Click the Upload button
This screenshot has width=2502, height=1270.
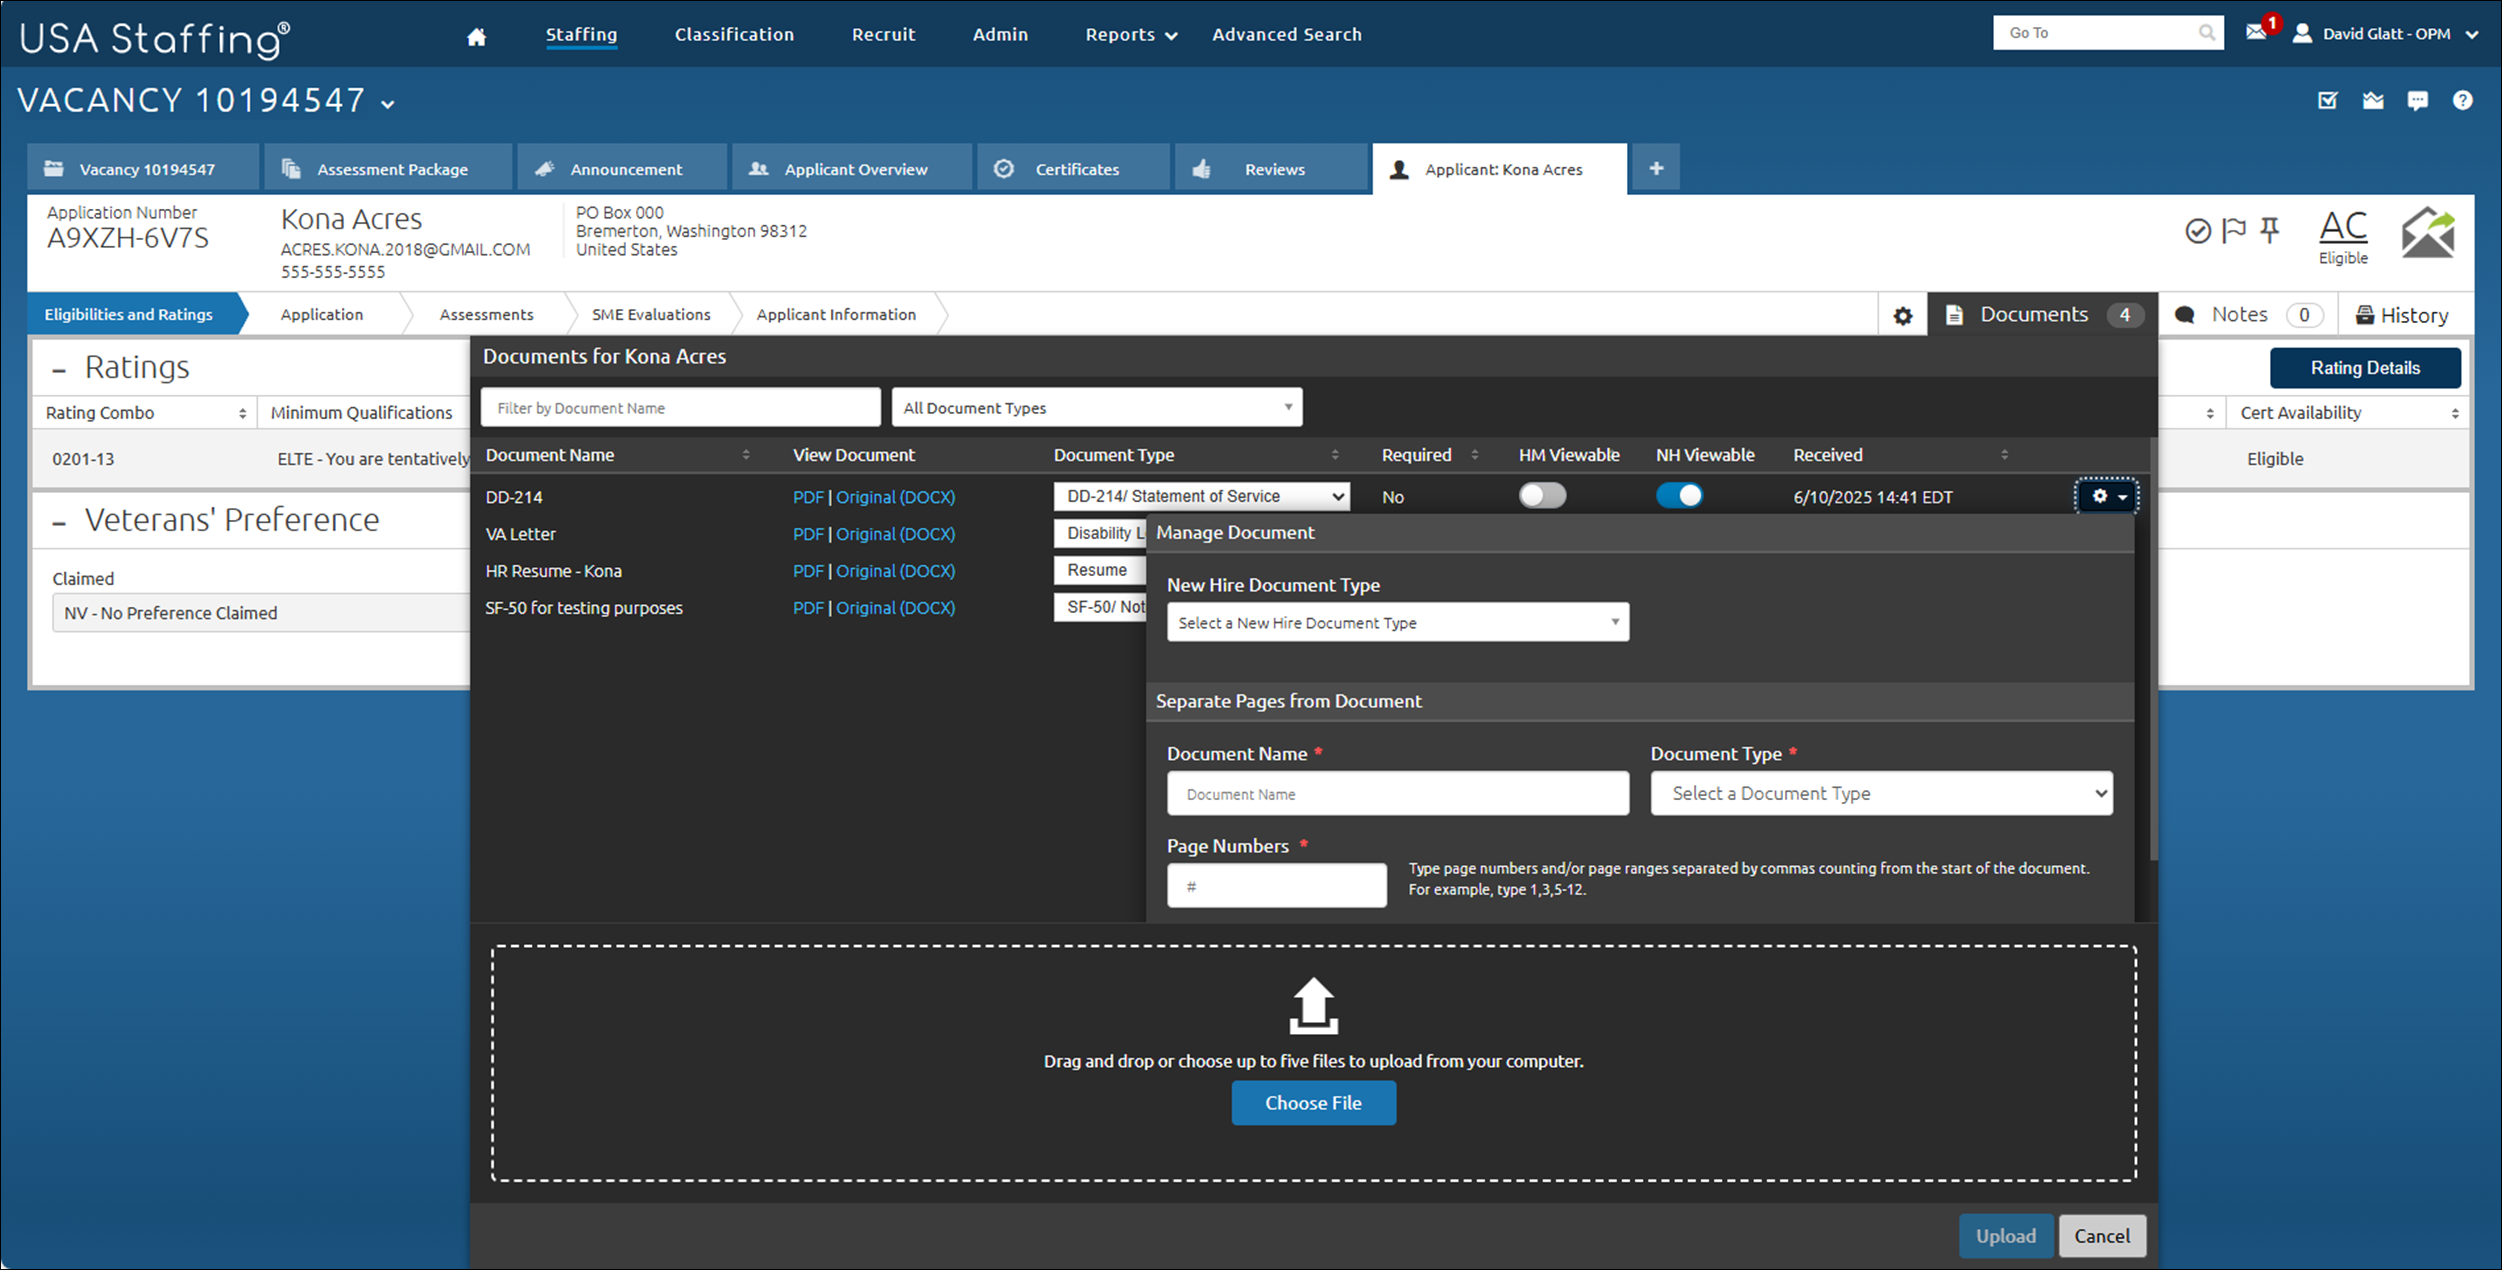click(2005, 1236)
